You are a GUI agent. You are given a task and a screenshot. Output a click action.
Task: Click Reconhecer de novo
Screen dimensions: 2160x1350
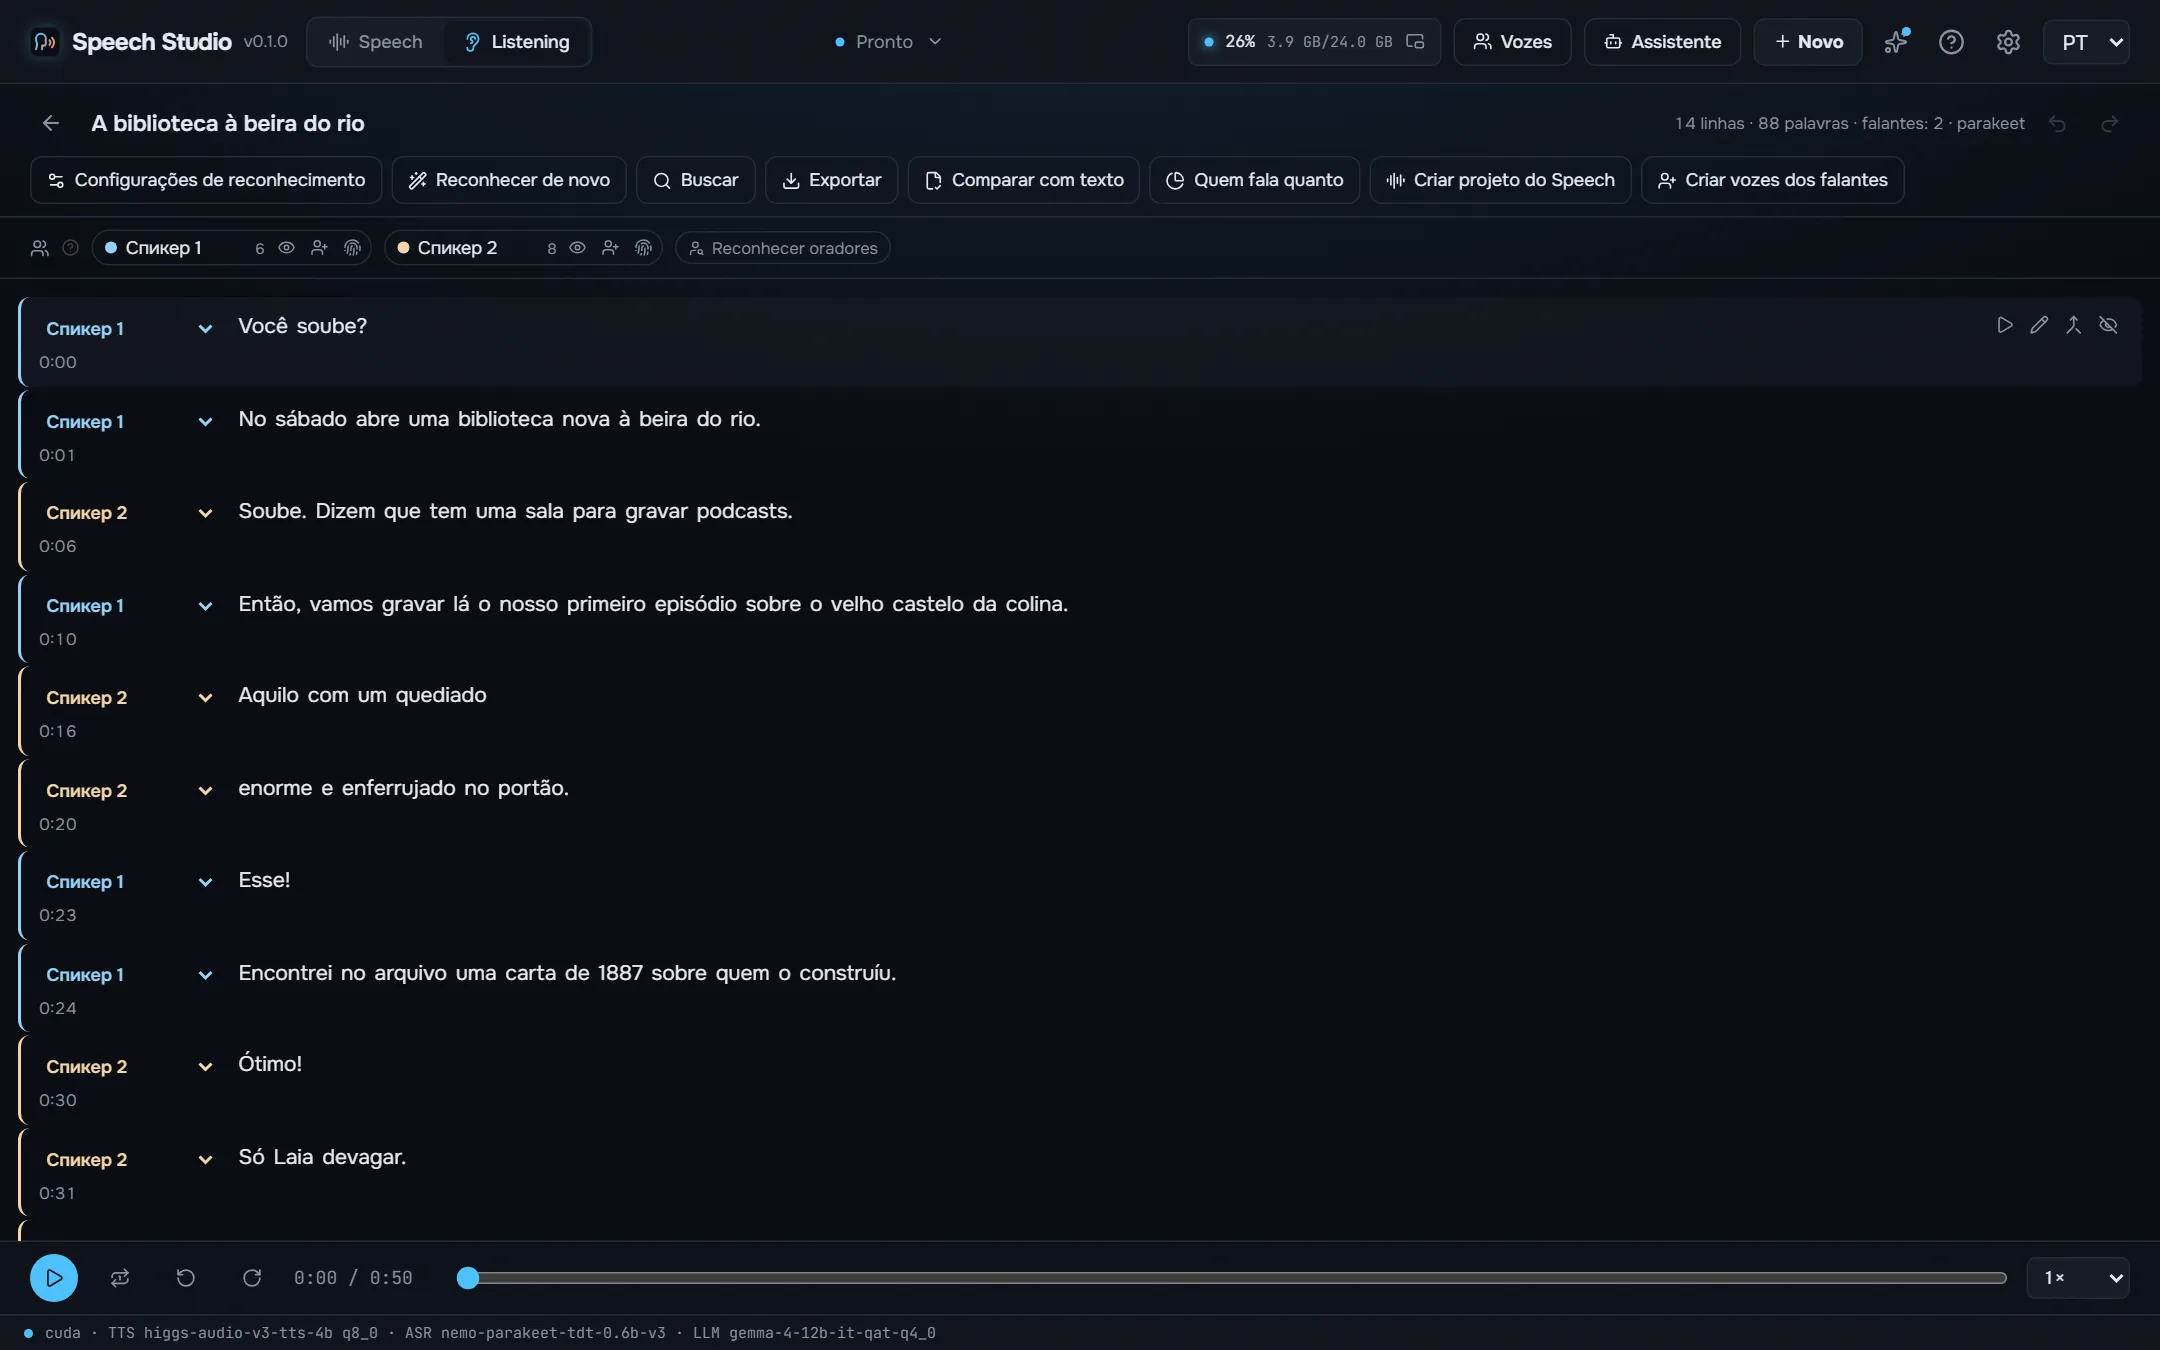coord(509,180)
